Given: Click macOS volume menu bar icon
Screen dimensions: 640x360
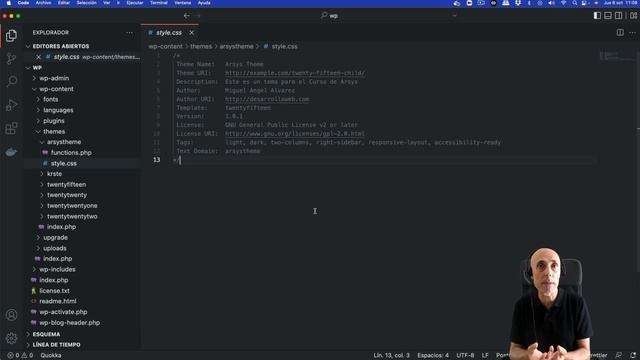Looking at the screenshot, I should click(x=551, y=3).
